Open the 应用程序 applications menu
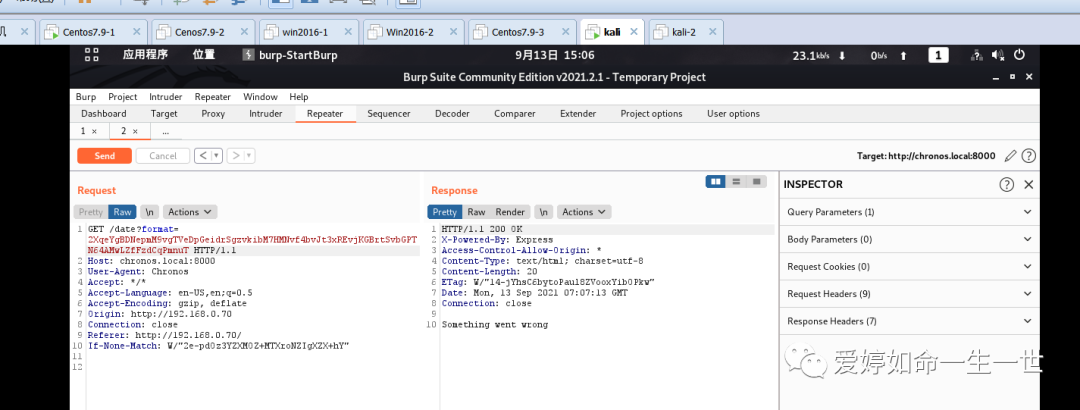The height and width of the screenshot is (410, 1080). coord(145,55)
